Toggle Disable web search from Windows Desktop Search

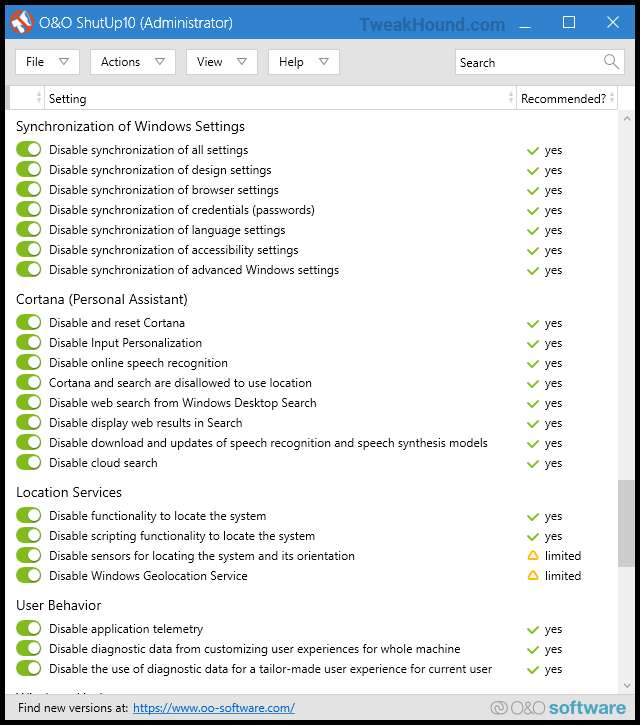[x=29, y=402]
